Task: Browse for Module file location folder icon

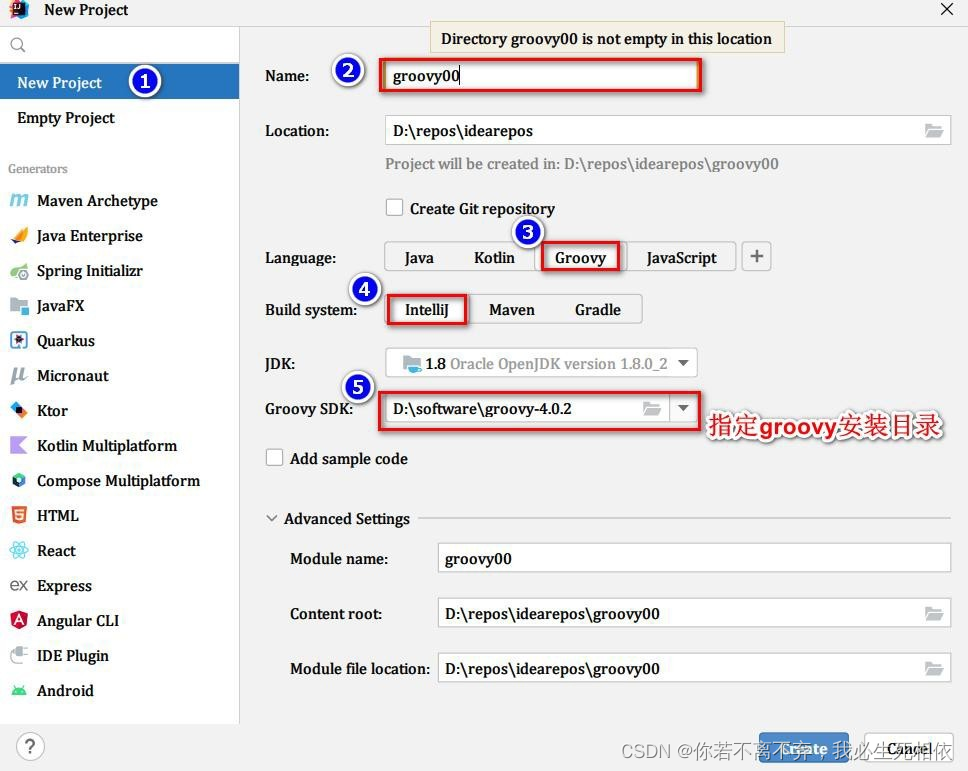Action: pos(933,669)
